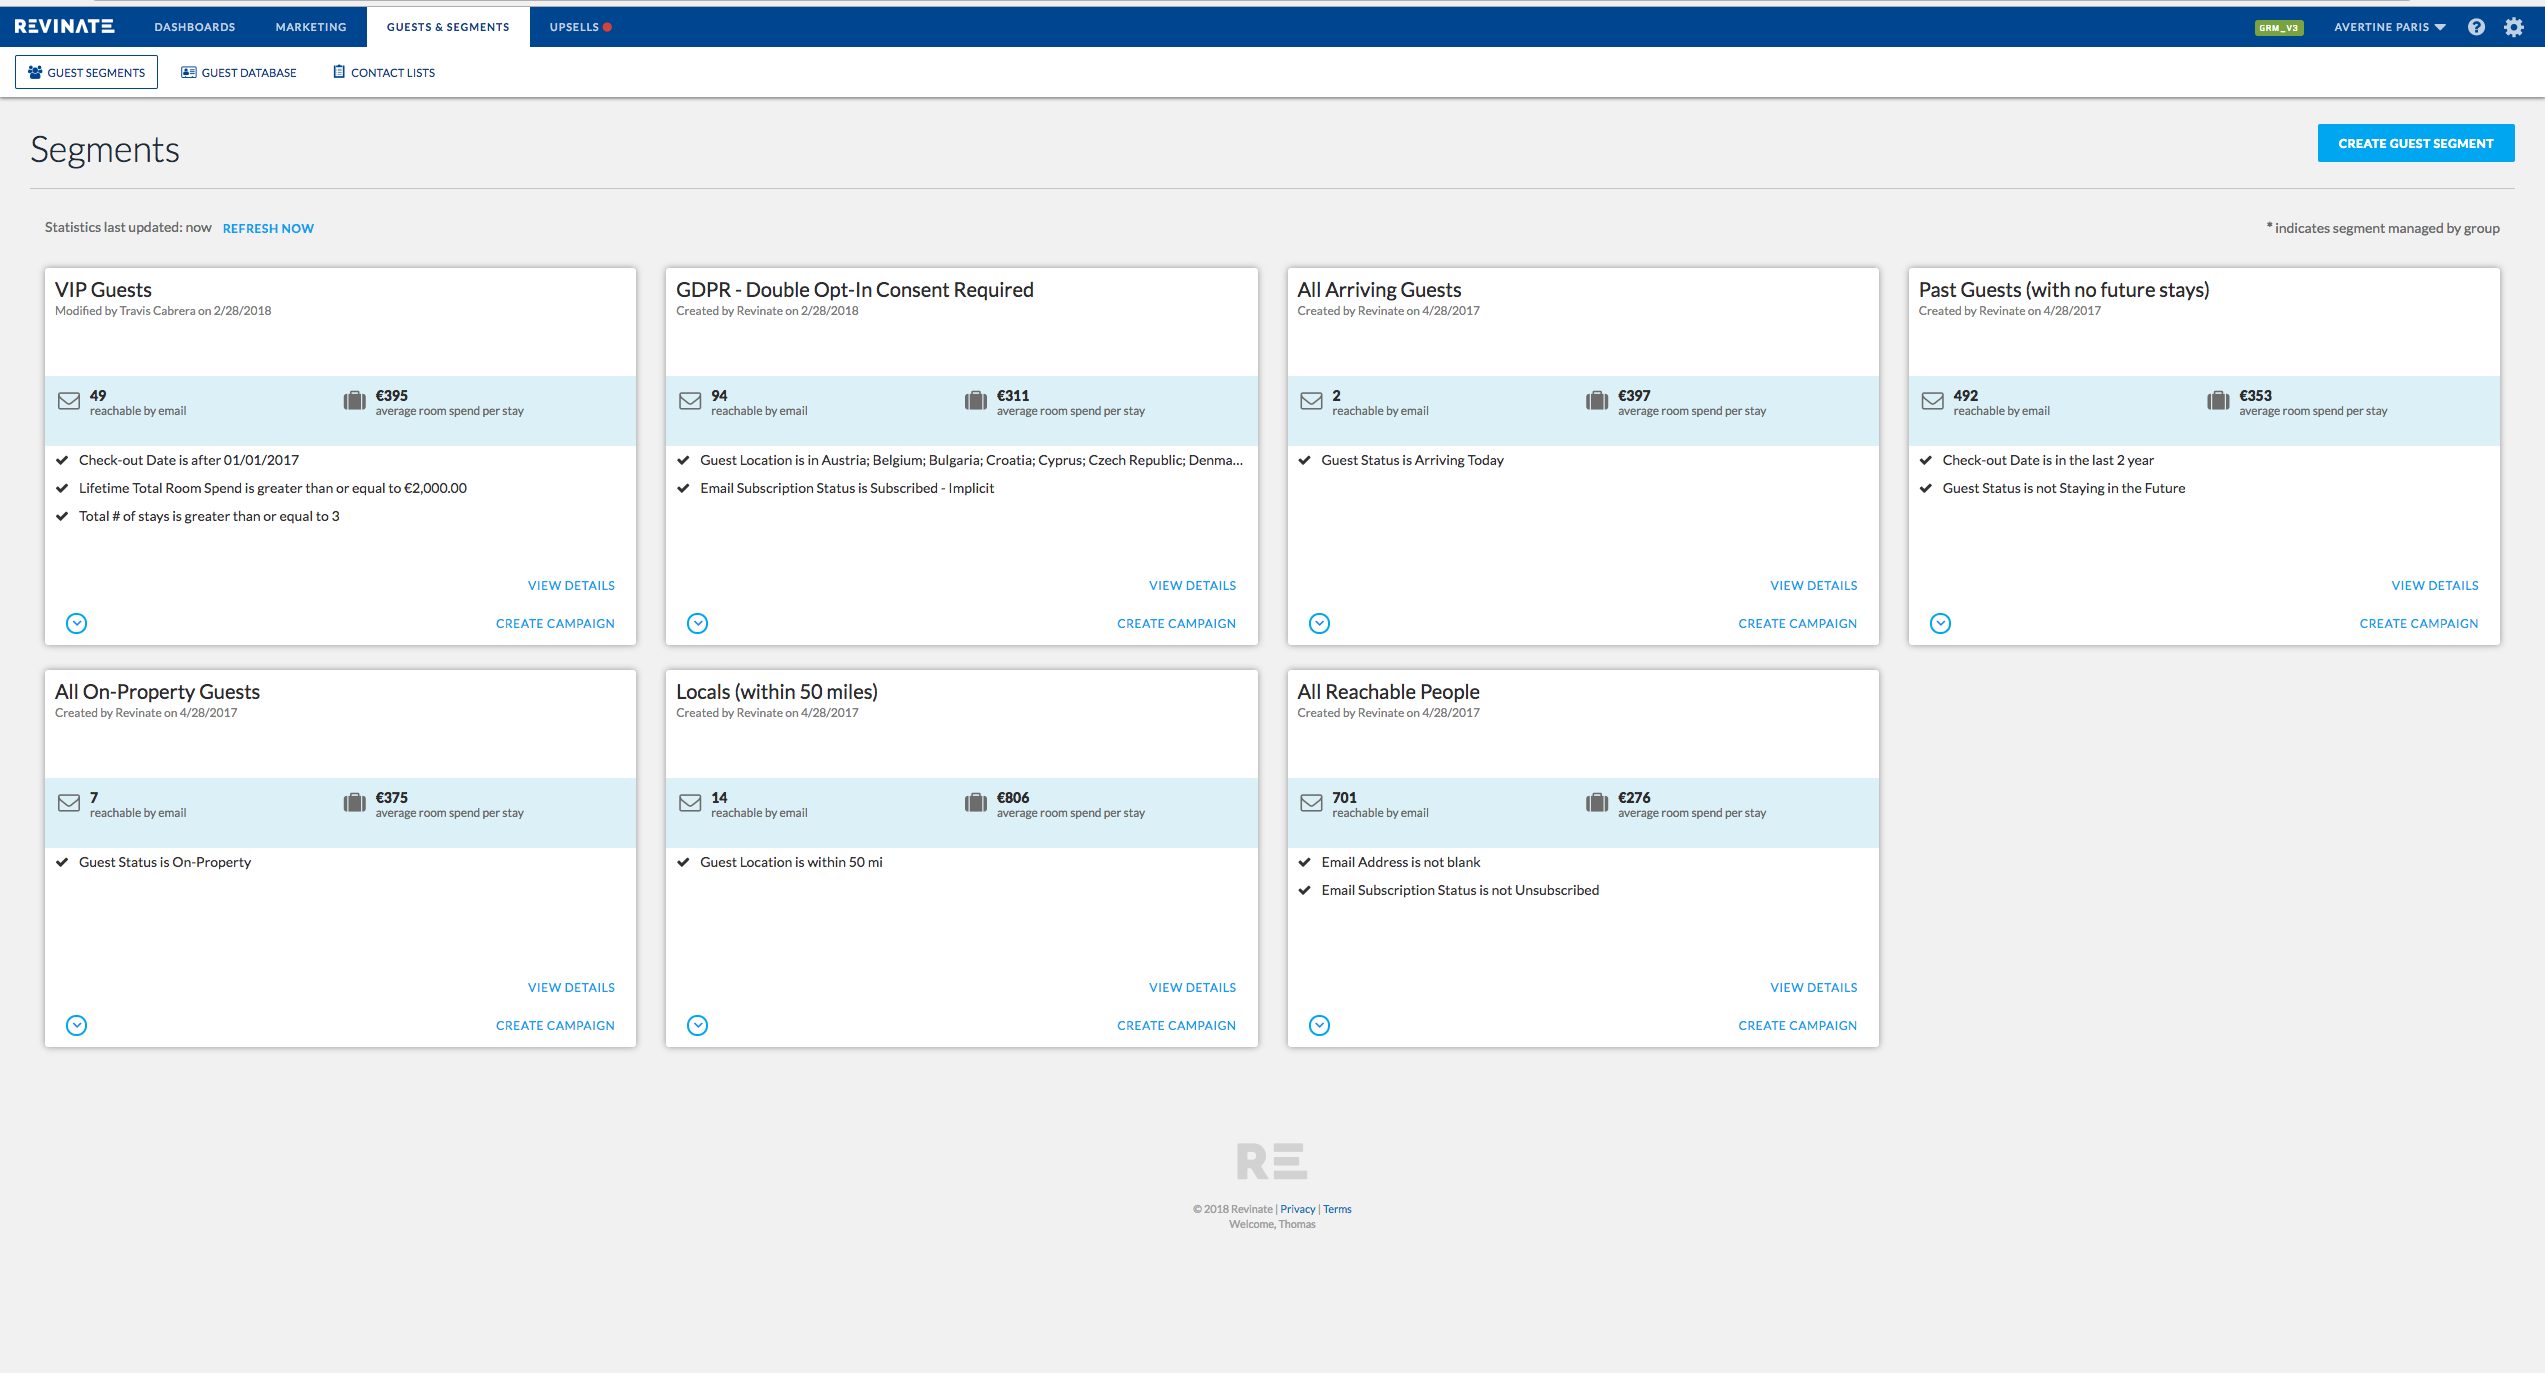The height and width of the screenshot is (1373, 2545).
Task: Click Refresh Now link
Action: click(x=268, y=228)
